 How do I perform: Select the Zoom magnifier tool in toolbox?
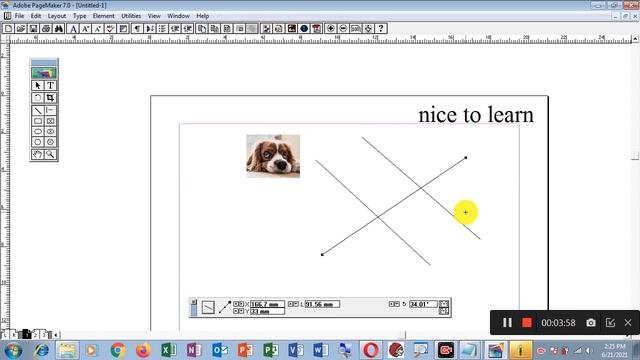click(x=50, y=154)
